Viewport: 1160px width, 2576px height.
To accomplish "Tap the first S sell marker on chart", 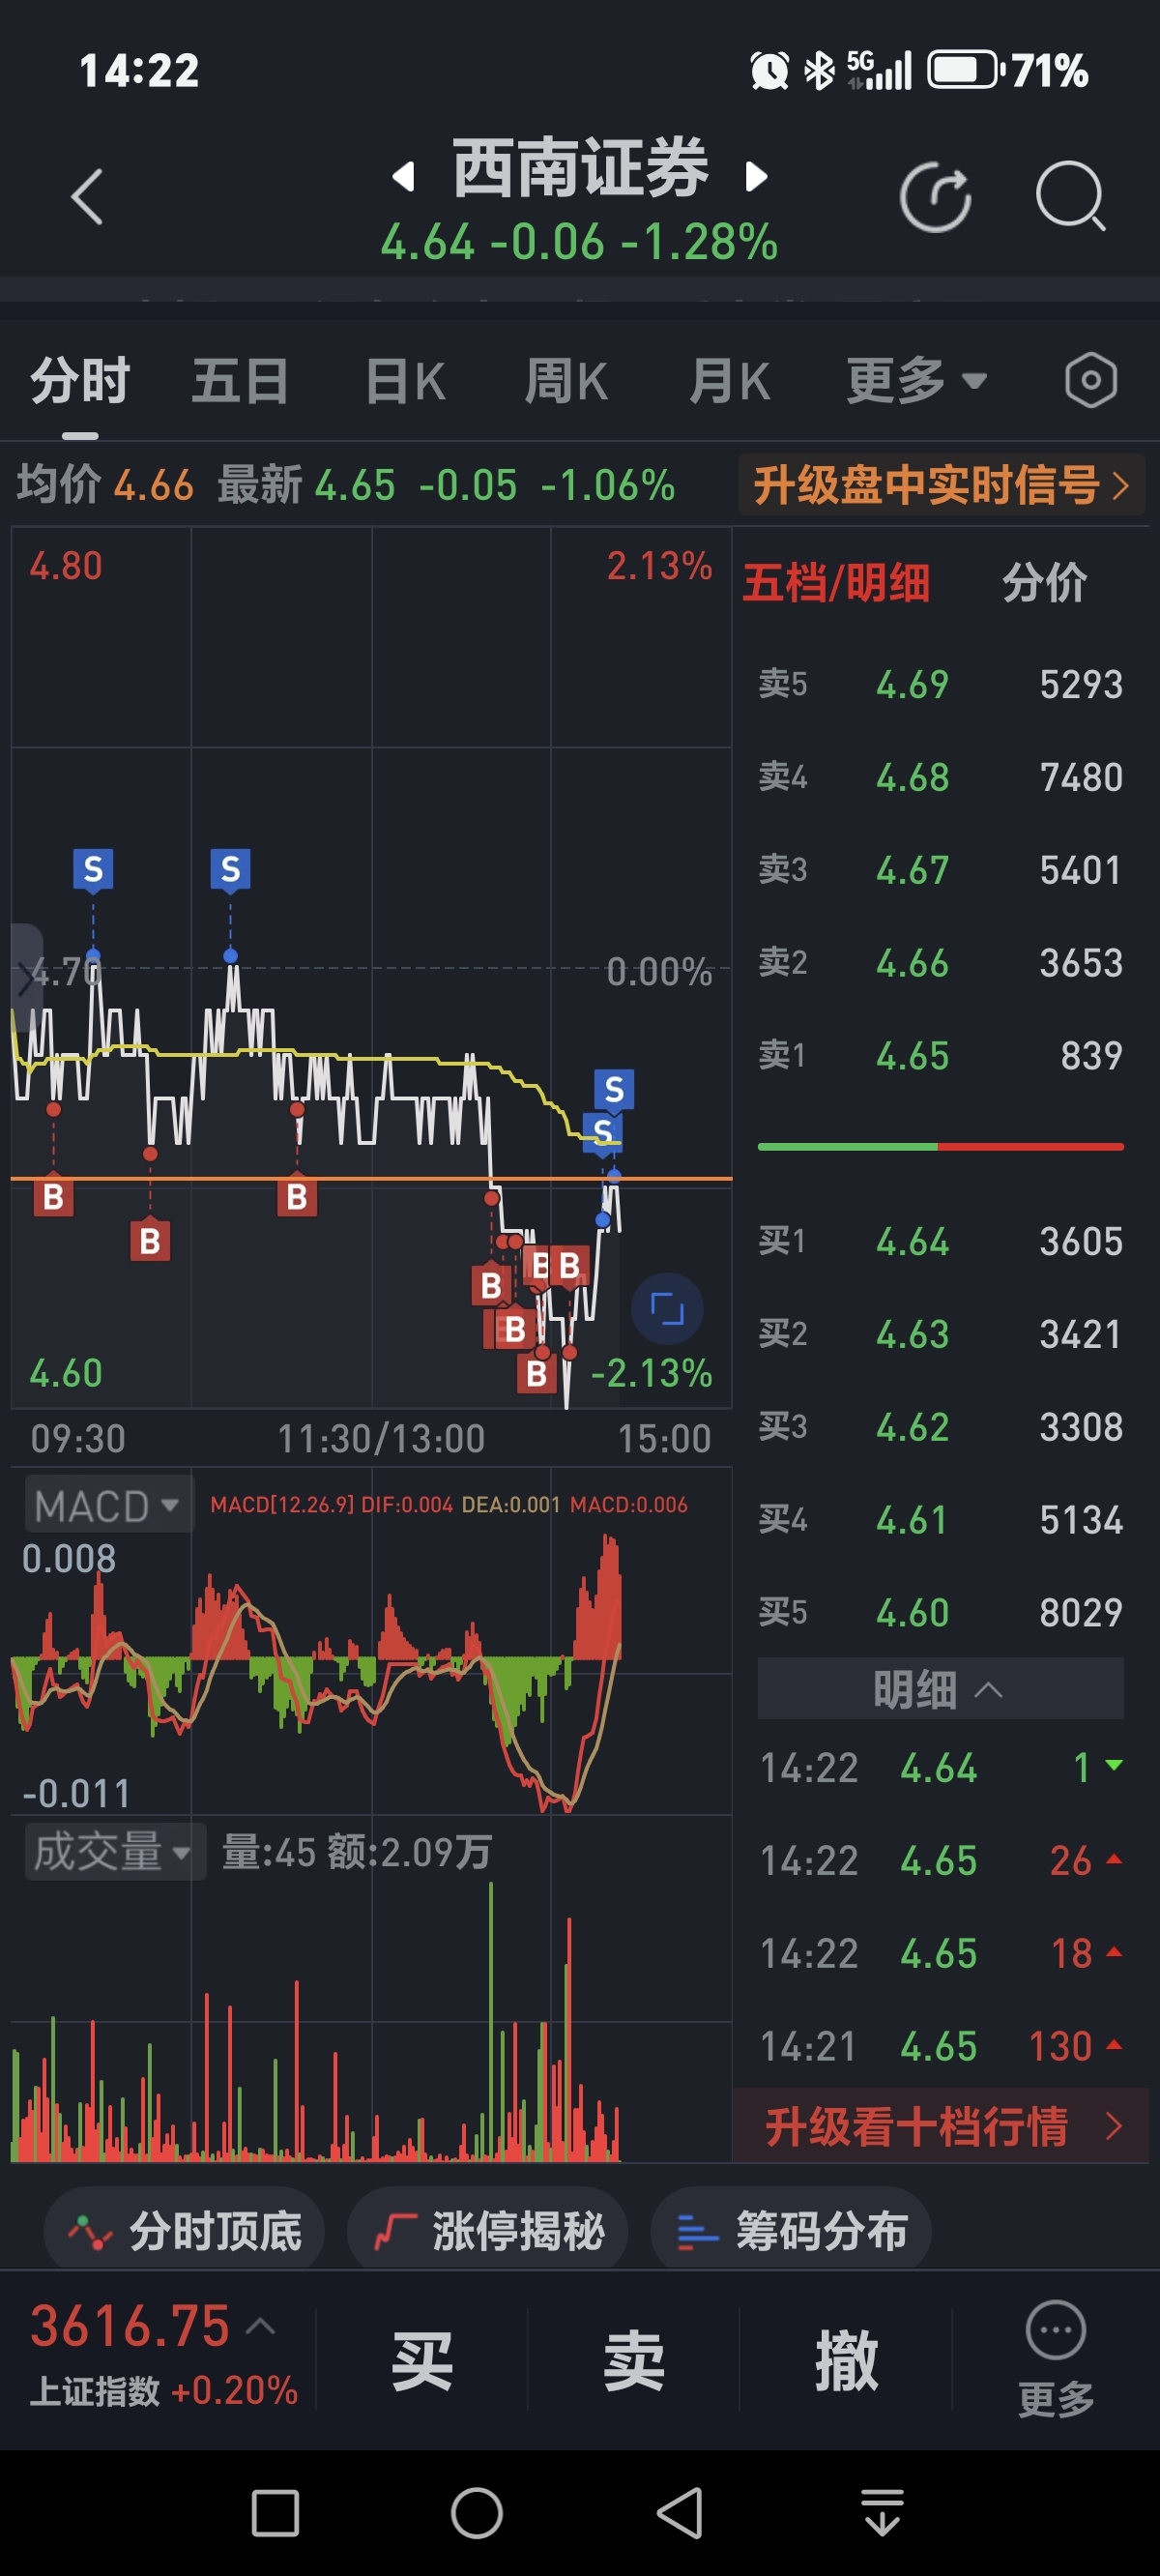I will tap(93, 869).
